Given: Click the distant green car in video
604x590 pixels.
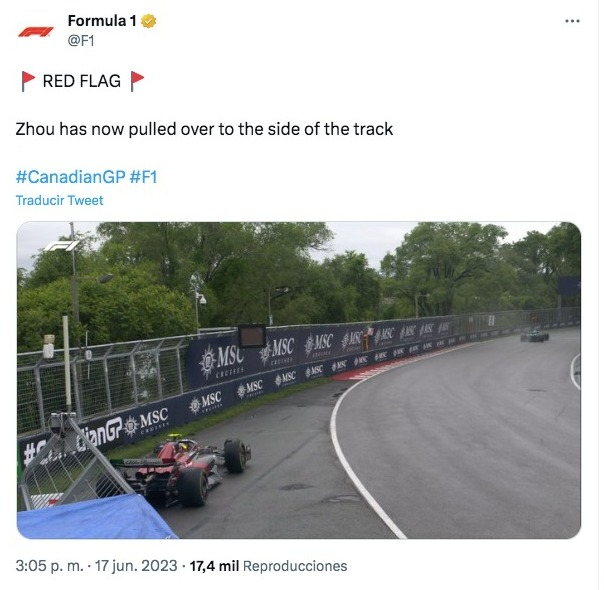Looking at the screenshot, I should pos(534,335).
